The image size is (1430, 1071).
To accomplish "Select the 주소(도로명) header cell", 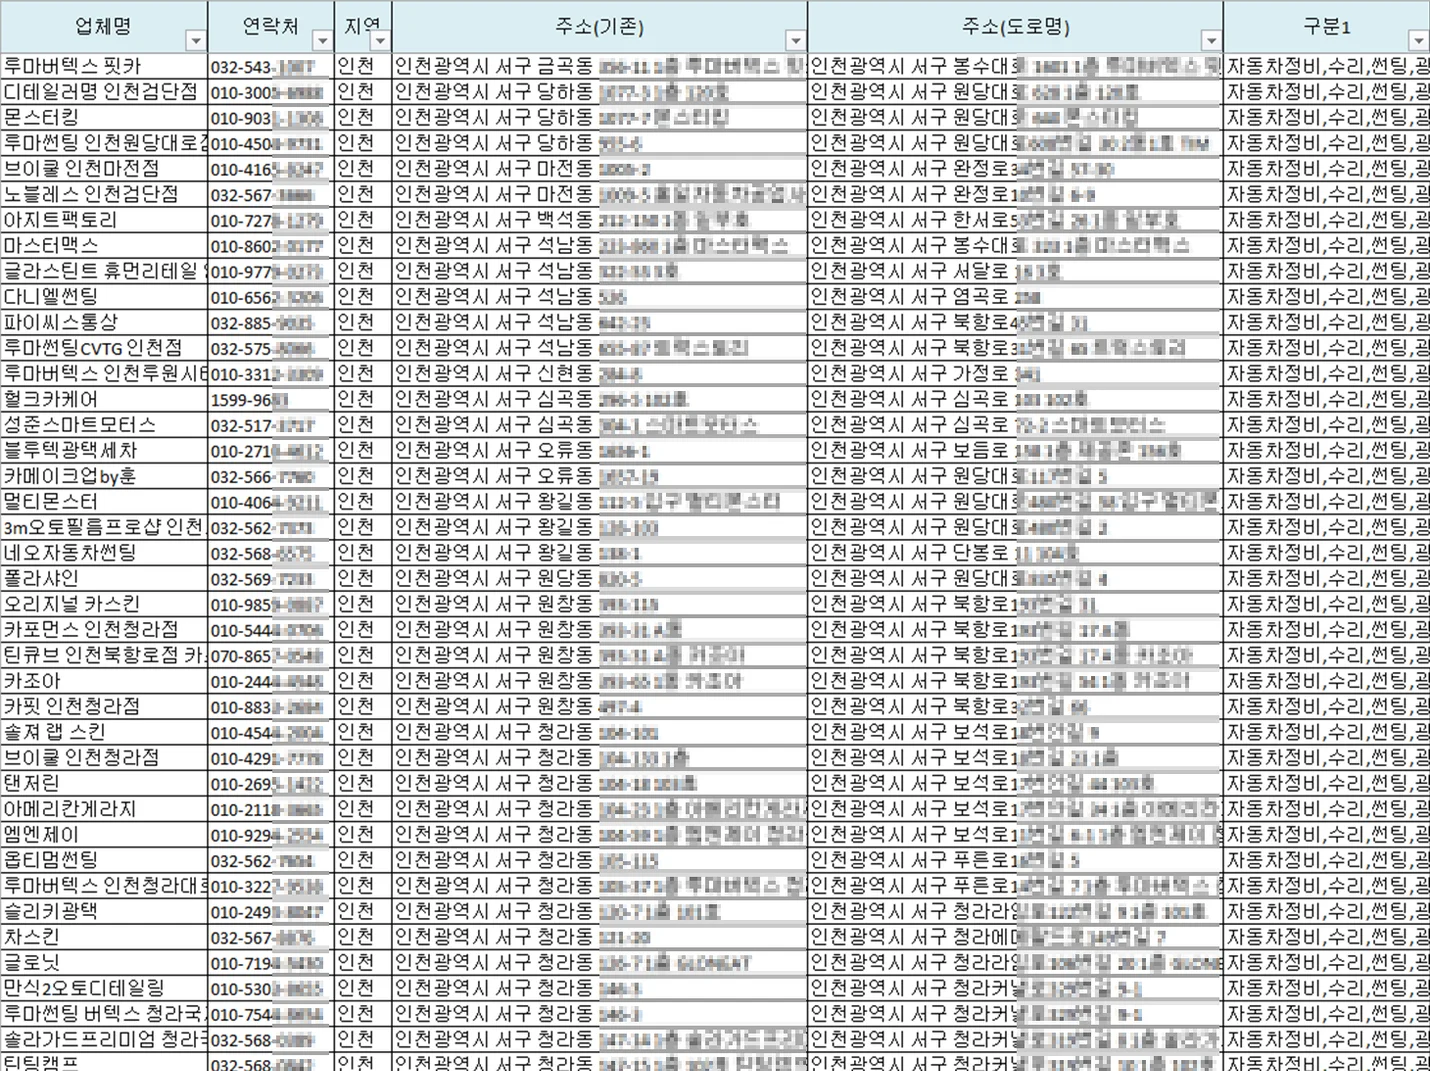I will pos(1015,27).
